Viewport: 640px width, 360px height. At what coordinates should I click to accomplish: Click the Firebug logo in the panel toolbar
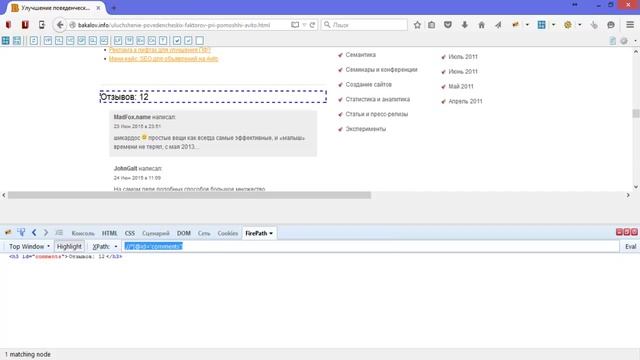(x=8, y=233)
